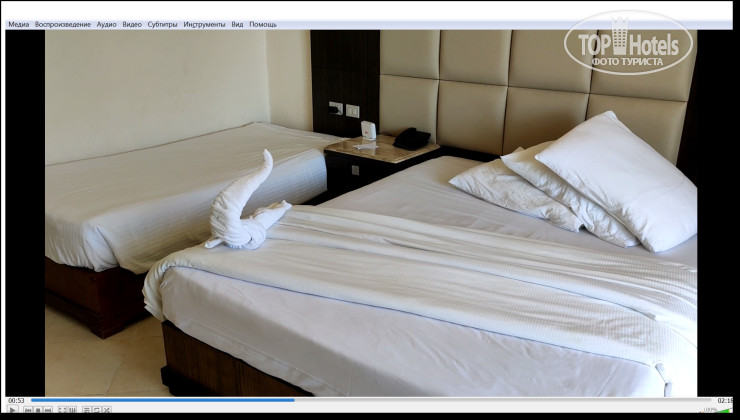Expand the Вид menu
The image size is (740, 420).
237,24
